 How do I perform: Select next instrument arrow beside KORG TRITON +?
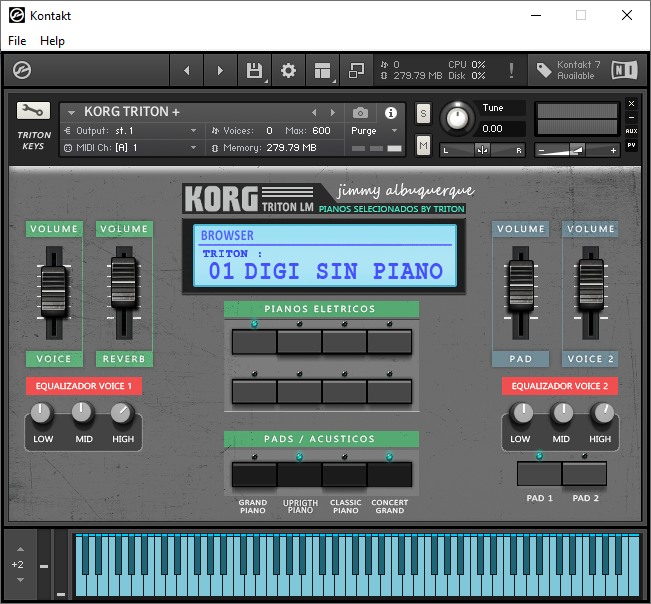pyautogui.click(x=333, y=112)
